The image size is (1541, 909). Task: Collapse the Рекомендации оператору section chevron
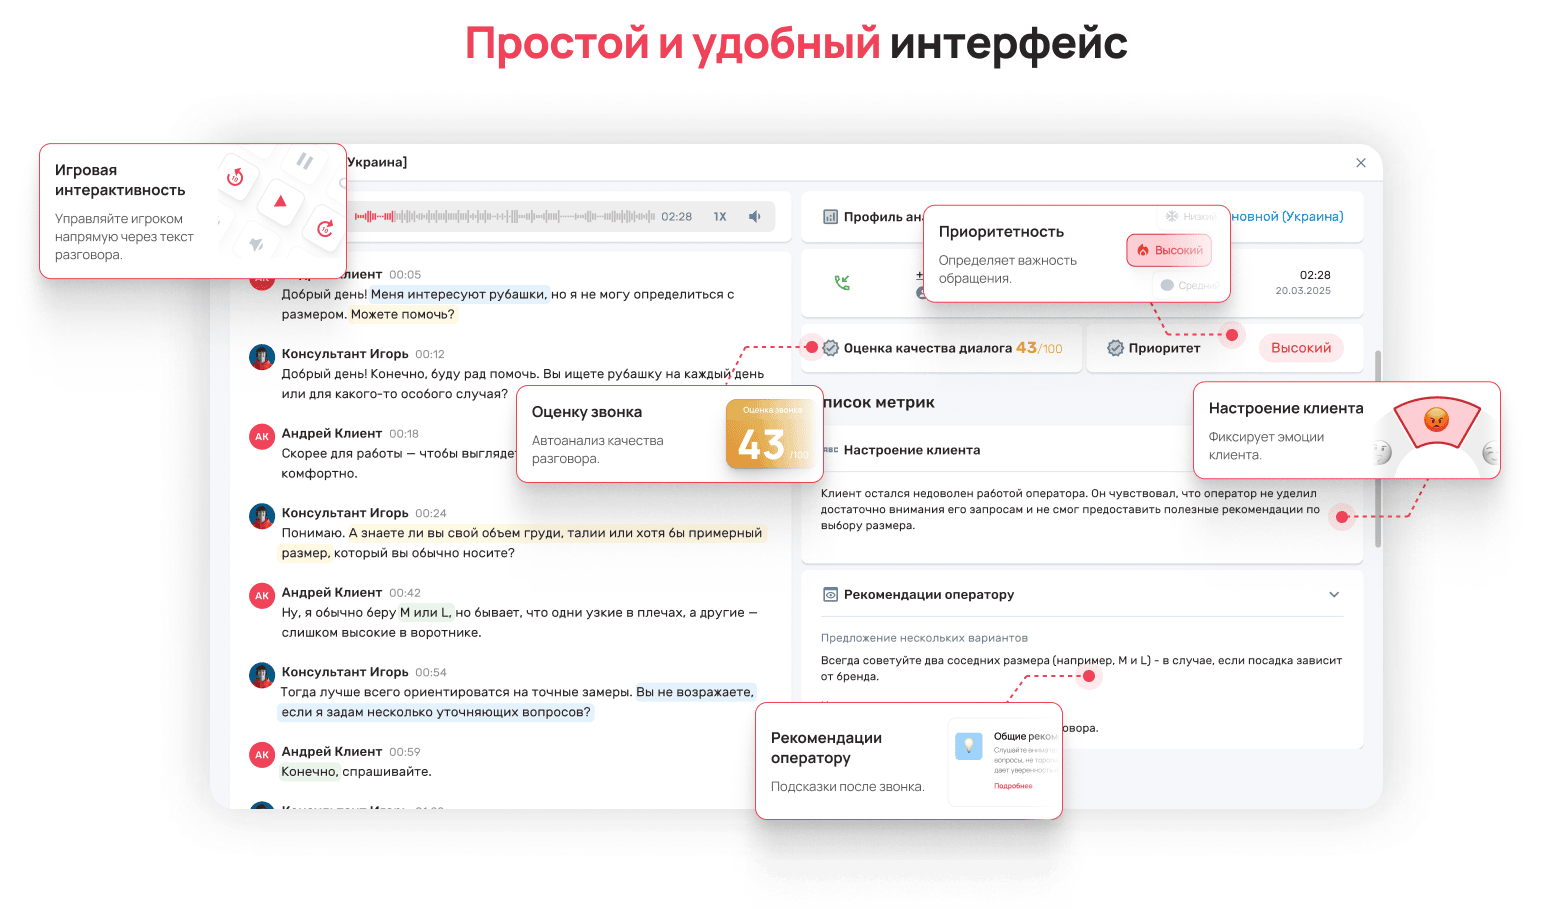pos(1333,595)
